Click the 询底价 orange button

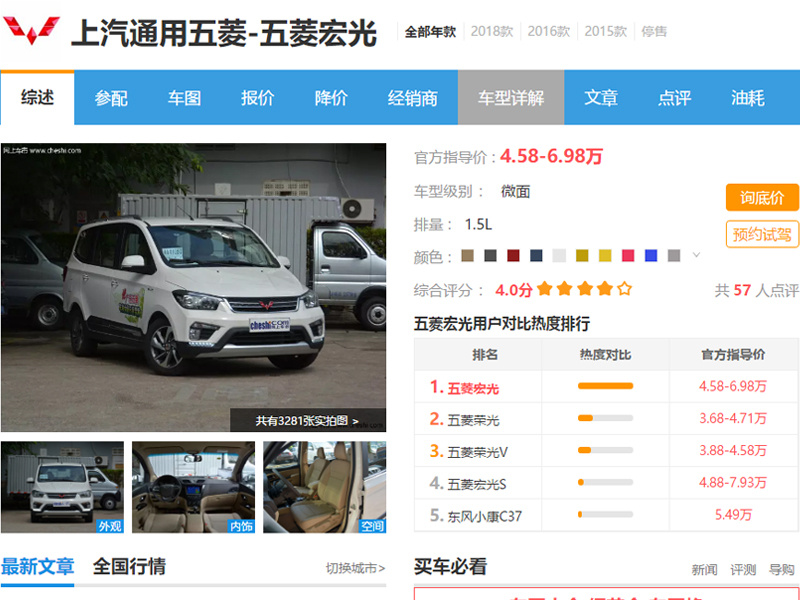coord(762,197)
